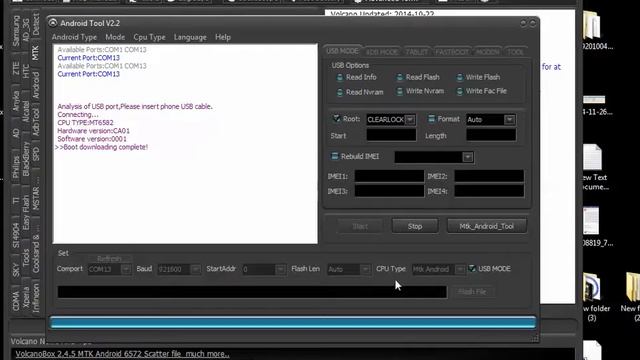Click the 'Hardware version:CA01' log line
This screenshot has height=360, width=640.
pyautogui.click(x=93, y=131)
